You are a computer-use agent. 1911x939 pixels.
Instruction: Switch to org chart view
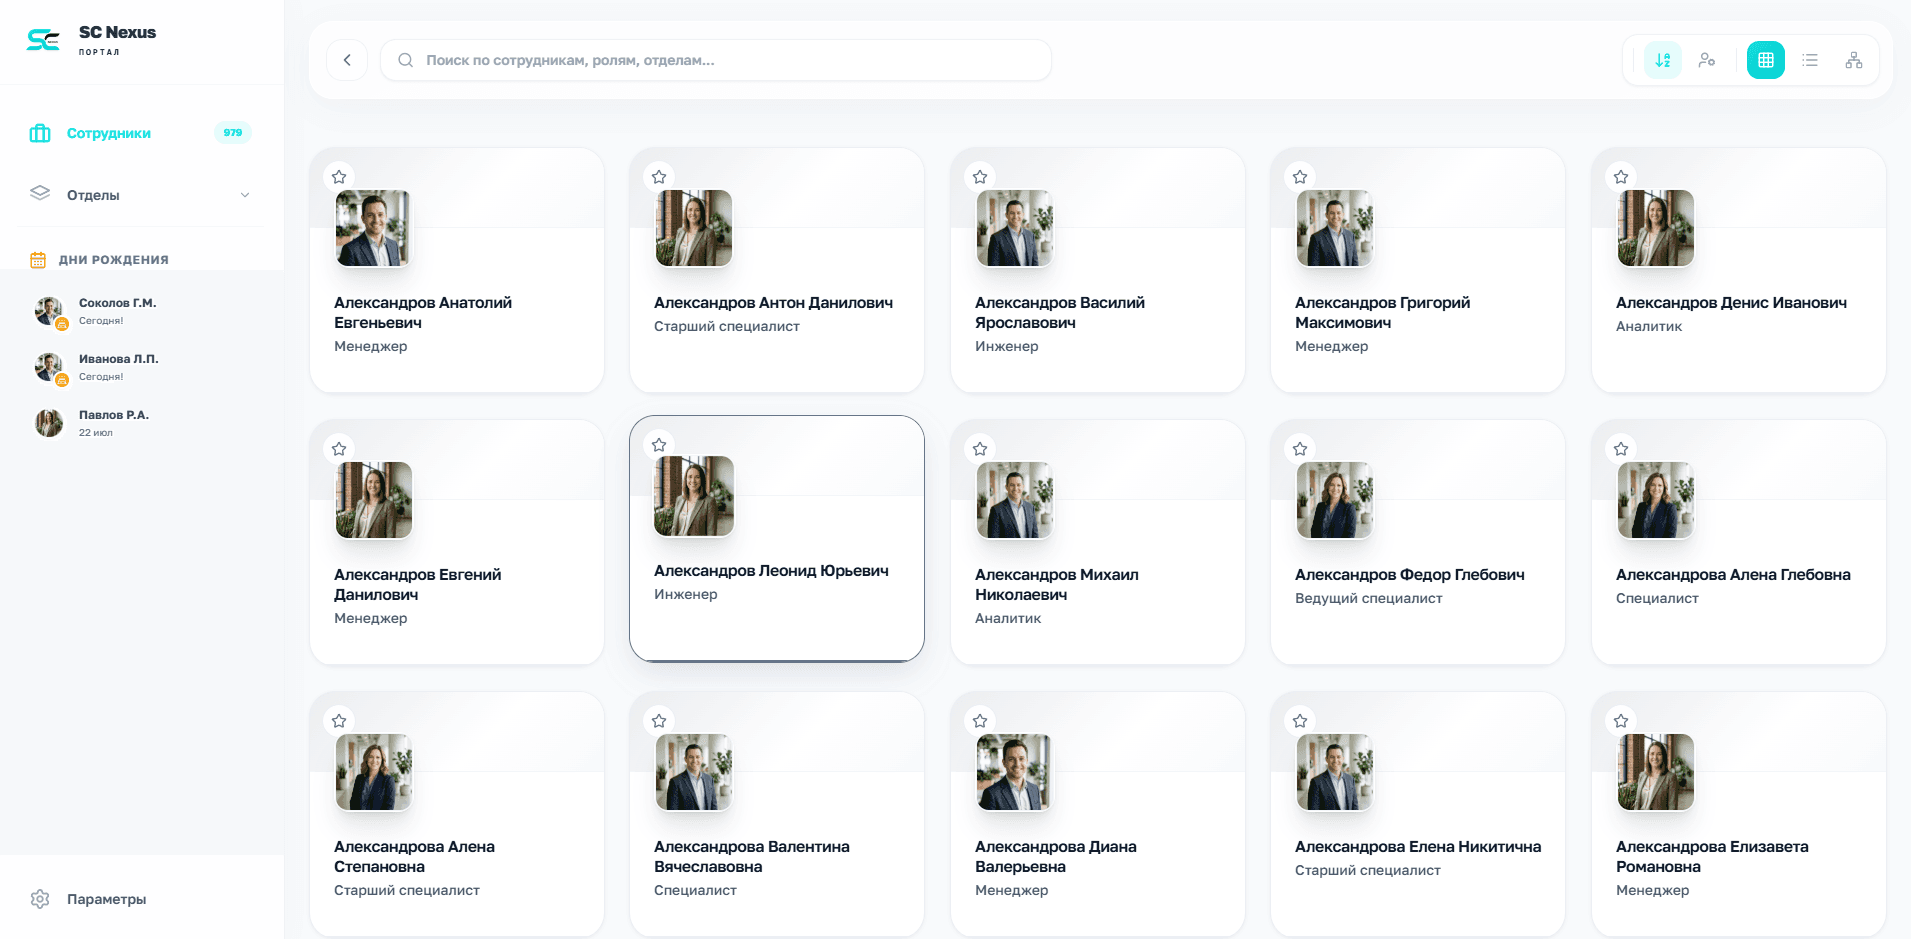pos(1854,60)
